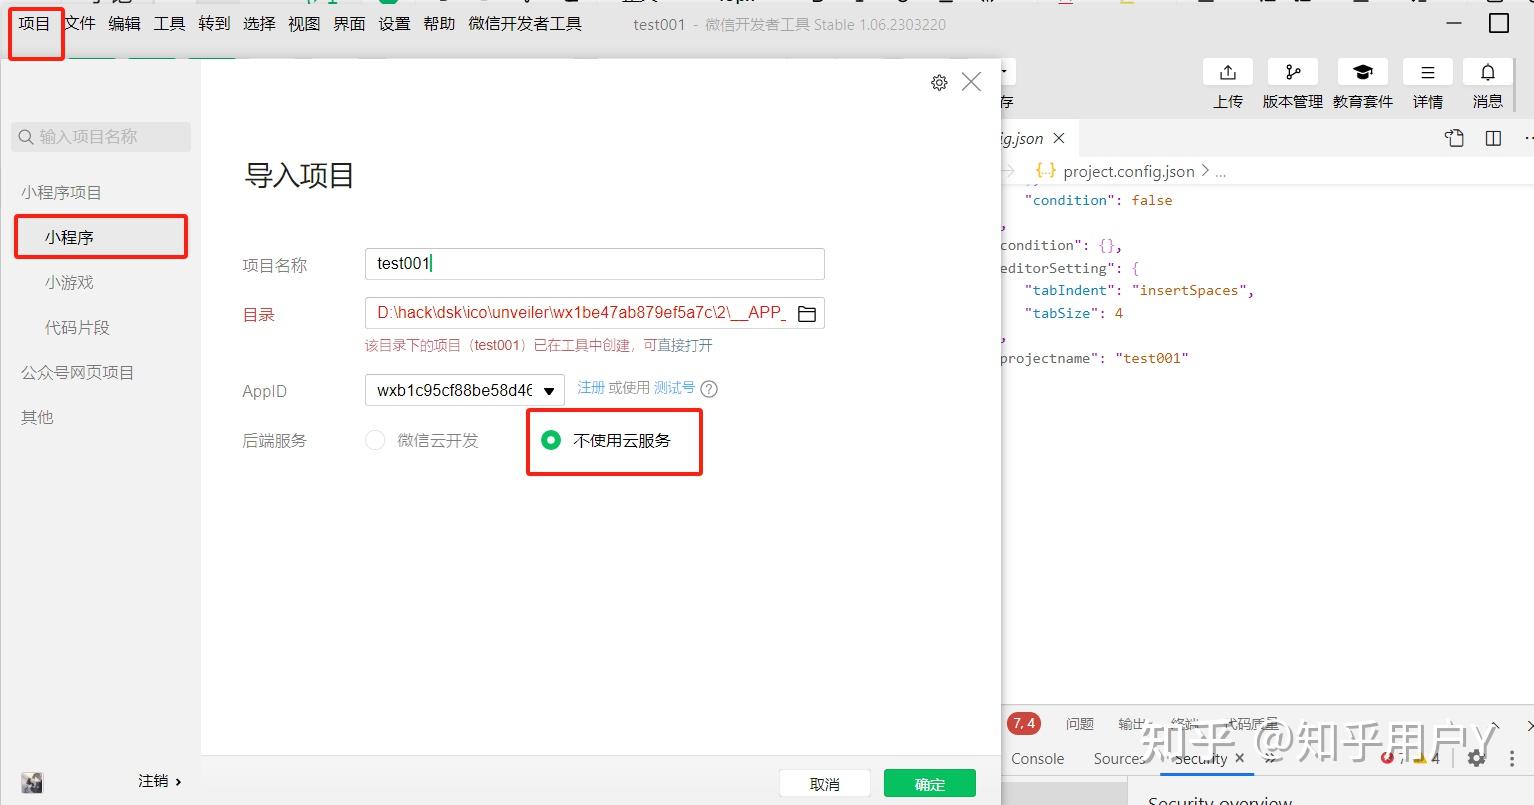Open the 项目 menu

tap(33, 23)
